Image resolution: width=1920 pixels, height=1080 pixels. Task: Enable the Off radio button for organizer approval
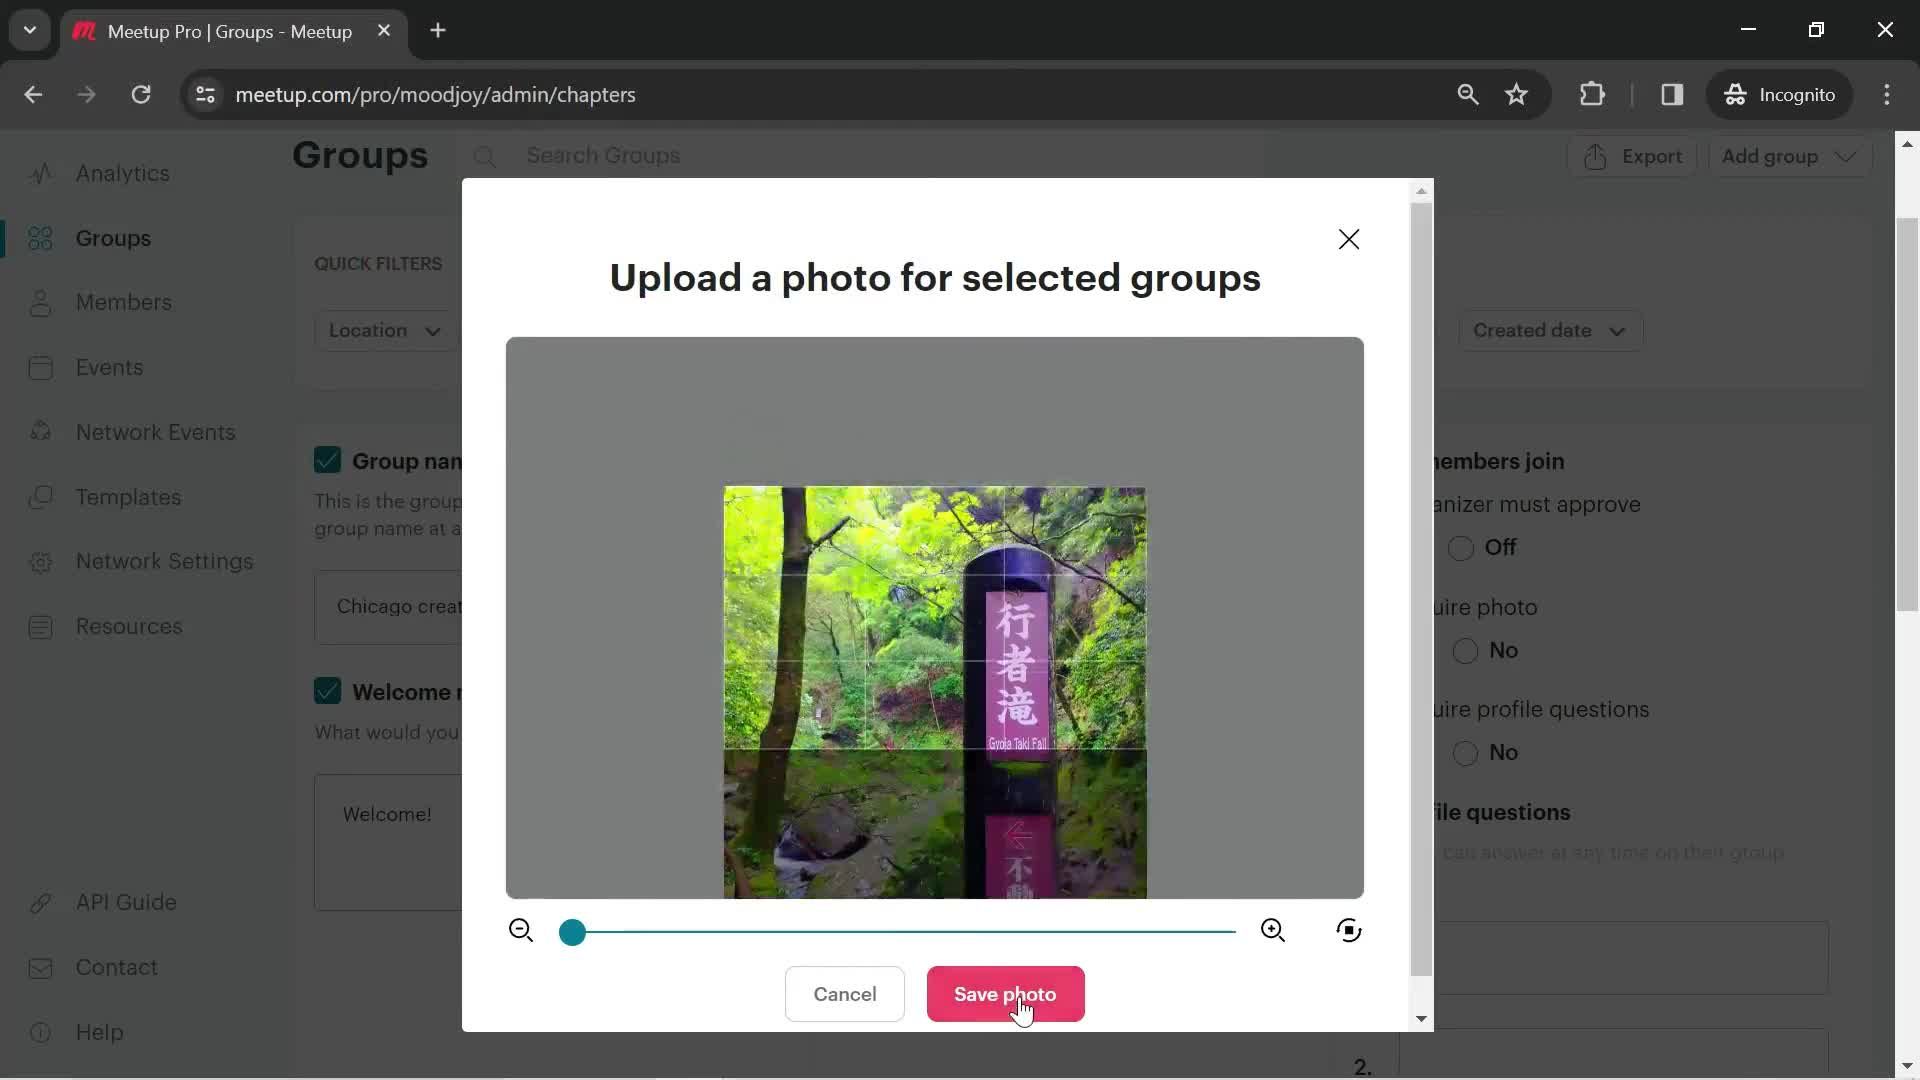pos(1460,547)
